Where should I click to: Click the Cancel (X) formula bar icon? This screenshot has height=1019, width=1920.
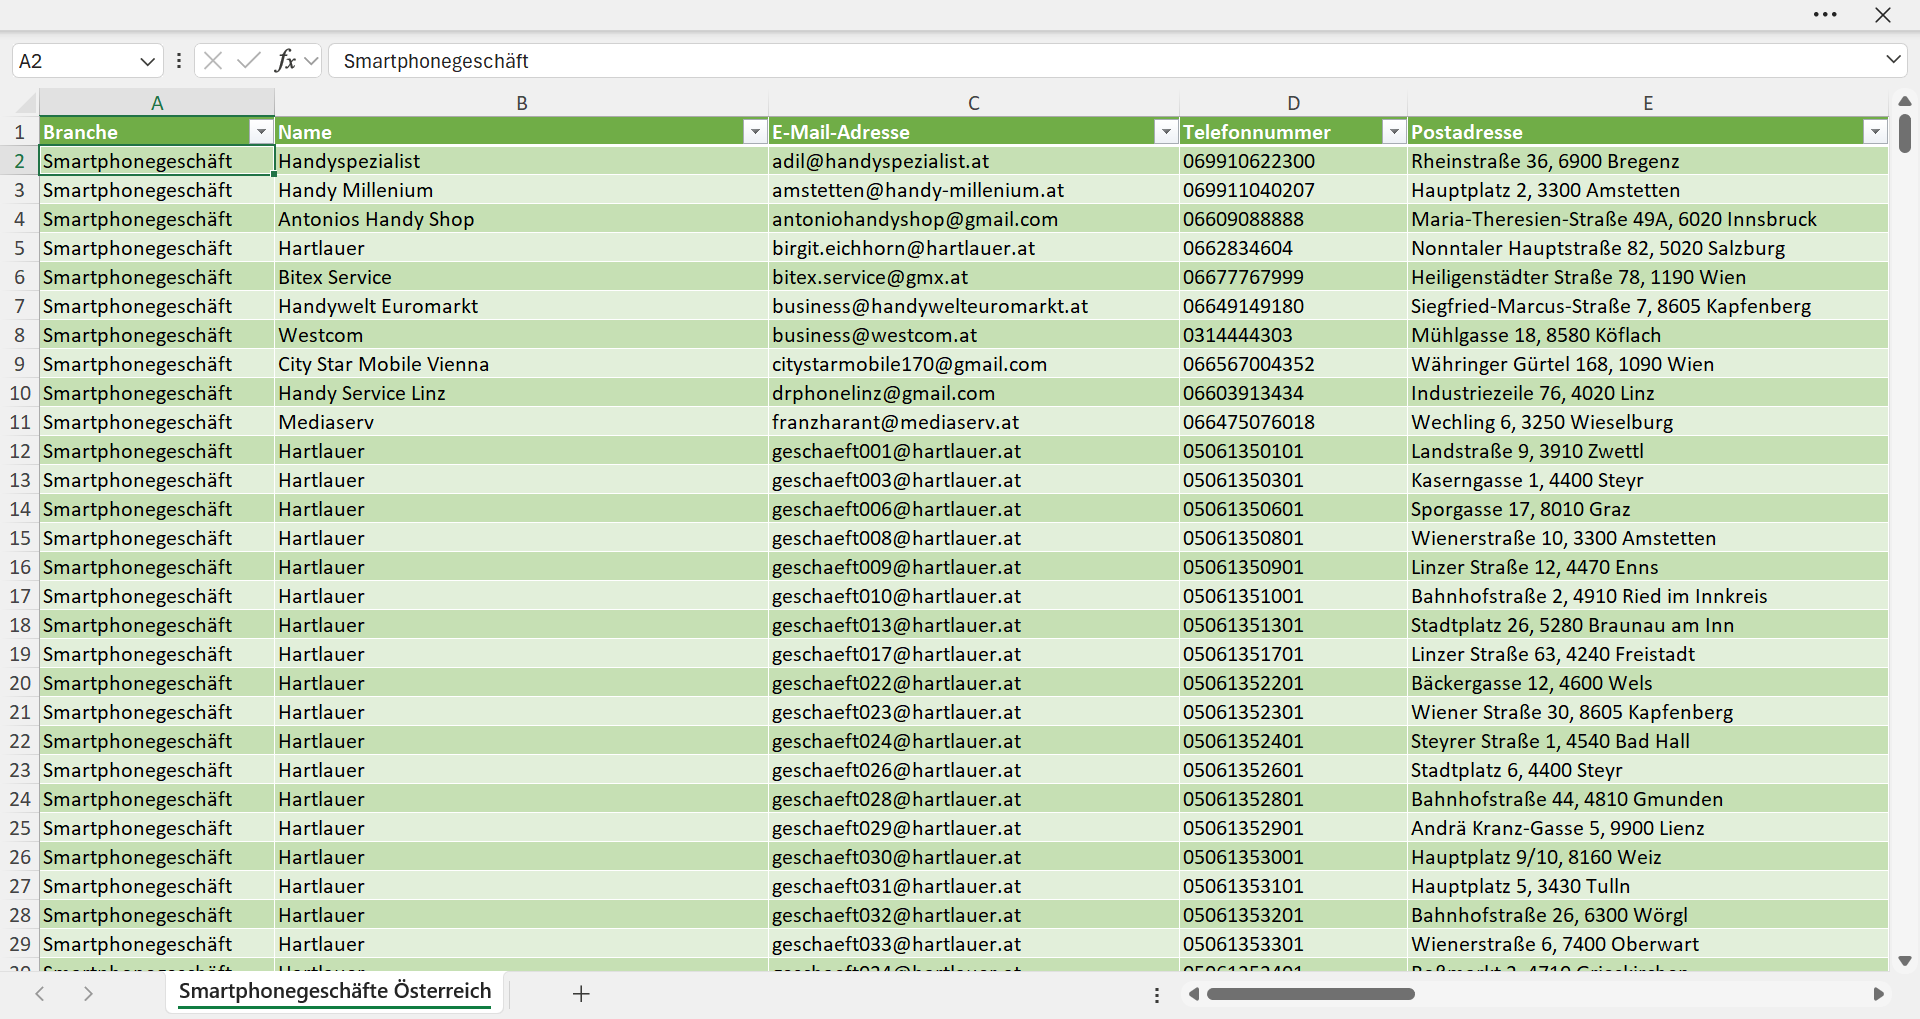pyautogui.click(x=213, y=61)
